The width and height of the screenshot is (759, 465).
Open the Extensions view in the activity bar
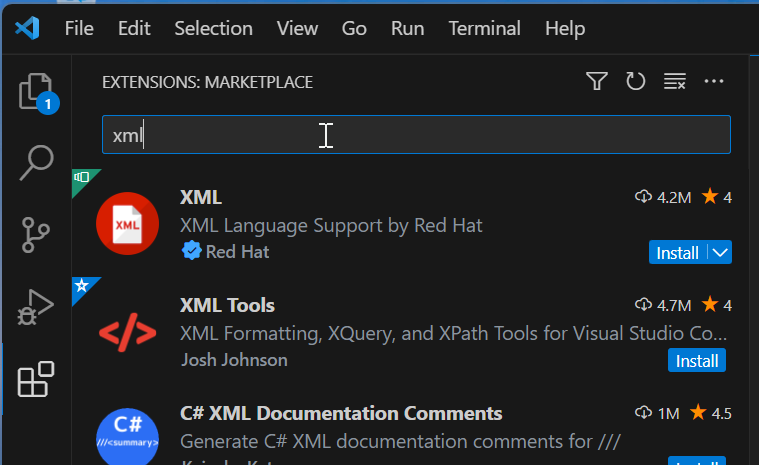tap(35, 379)
